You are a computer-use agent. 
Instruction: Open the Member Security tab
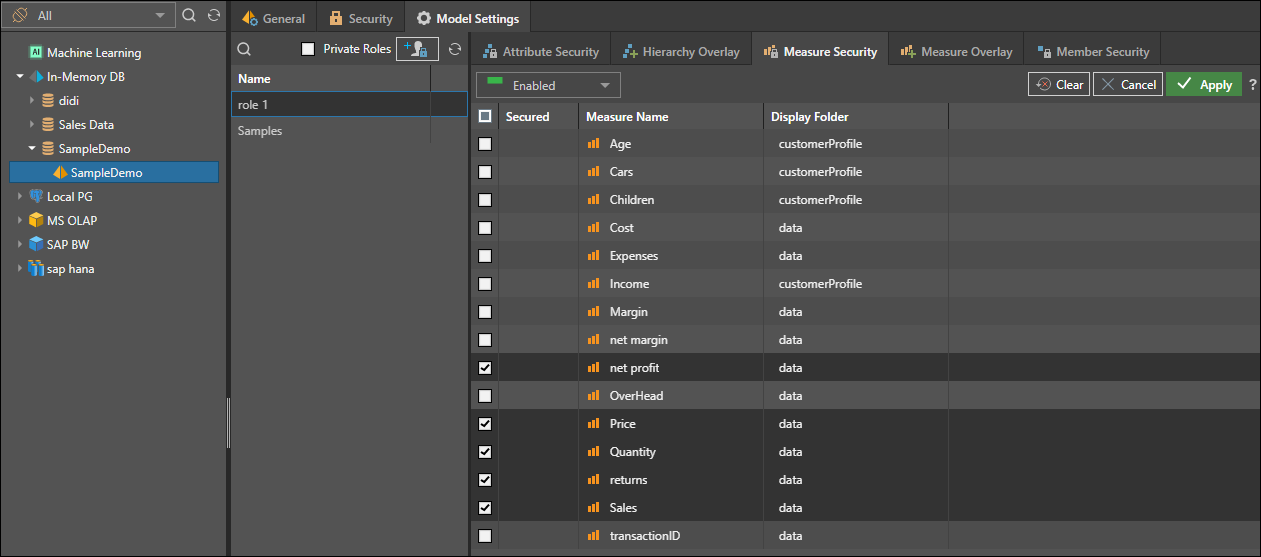(x=1093, y=52)
